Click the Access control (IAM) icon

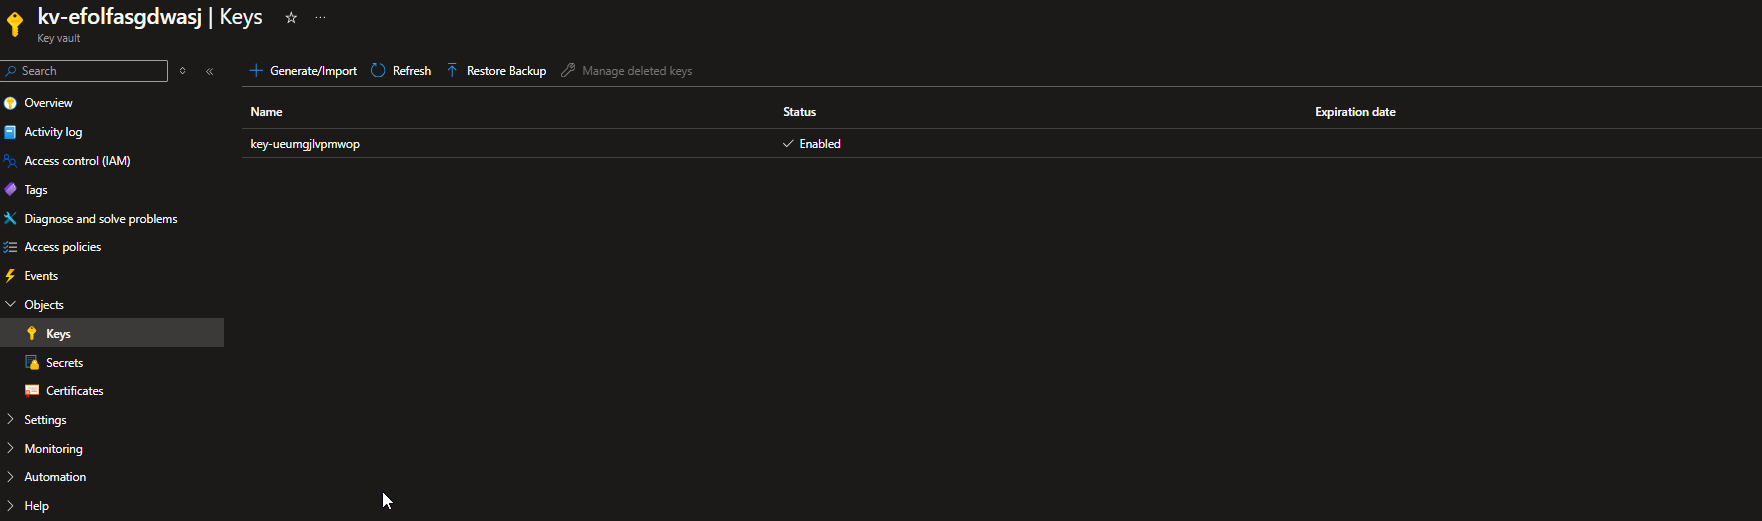point(10,161)
